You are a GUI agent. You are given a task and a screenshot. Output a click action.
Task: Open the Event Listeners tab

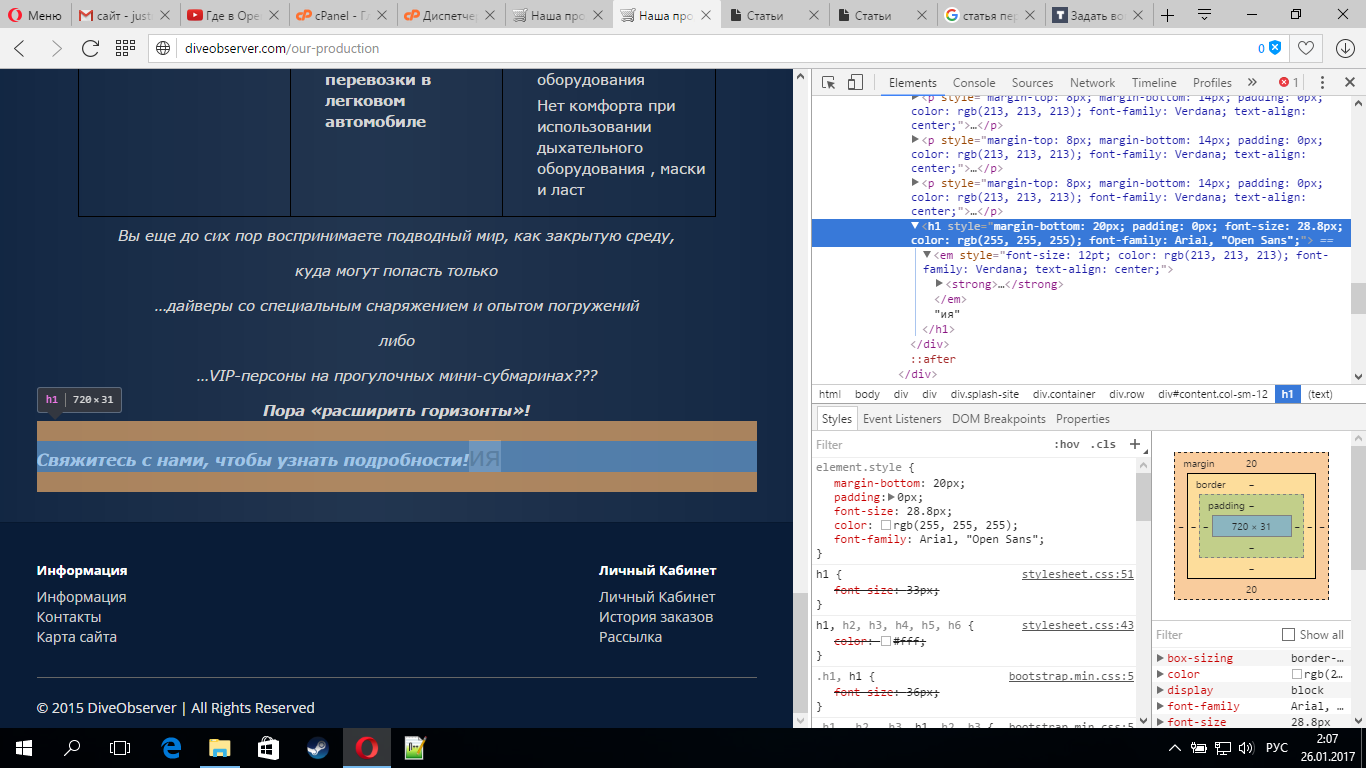point(902,419)
